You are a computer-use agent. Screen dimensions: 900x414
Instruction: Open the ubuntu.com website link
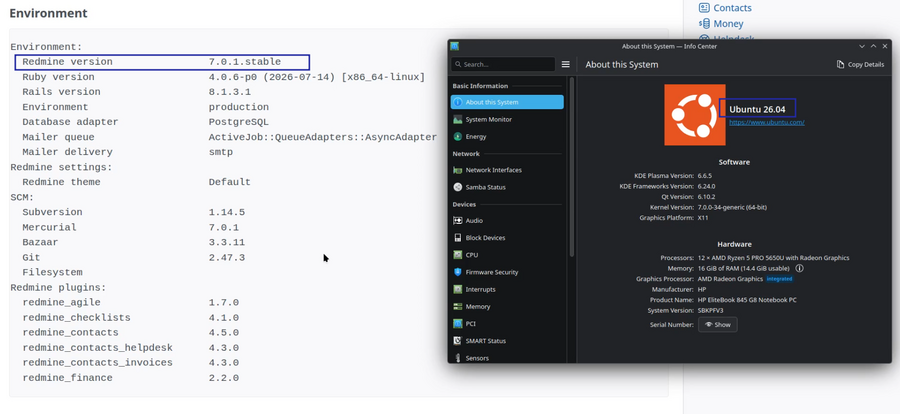point(766,122)
